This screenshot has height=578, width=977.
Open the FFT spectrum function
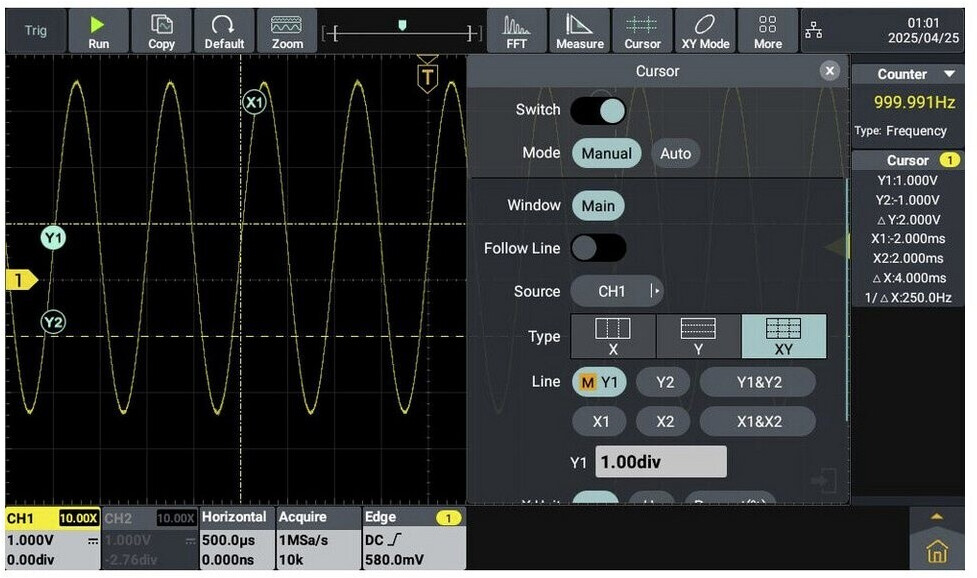(x=516, y=31)
